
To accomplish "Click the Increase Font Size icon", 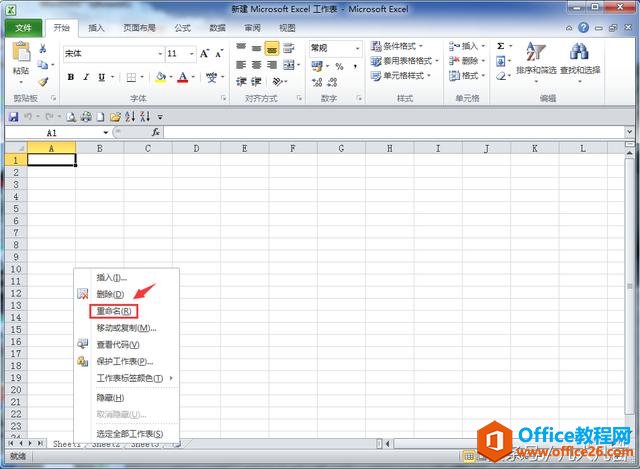I will click(x=204, y=53).
